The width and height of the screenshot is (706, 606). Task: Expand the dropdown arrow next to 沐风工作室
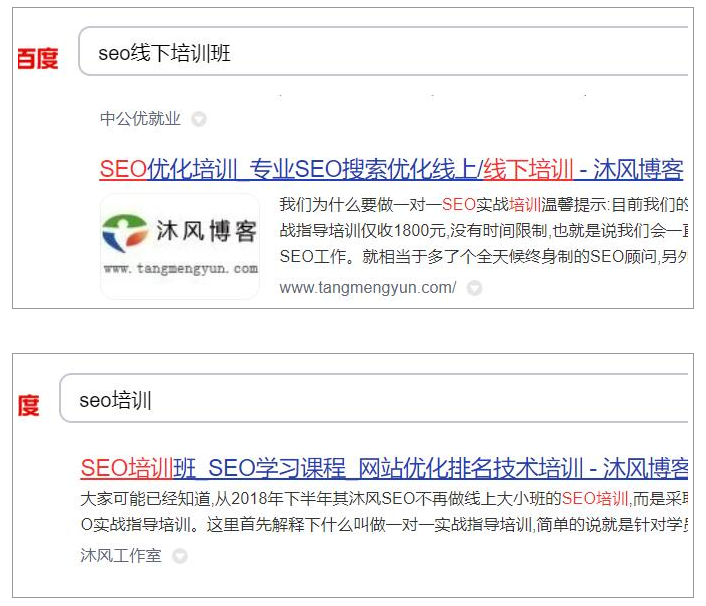[180, 556]
